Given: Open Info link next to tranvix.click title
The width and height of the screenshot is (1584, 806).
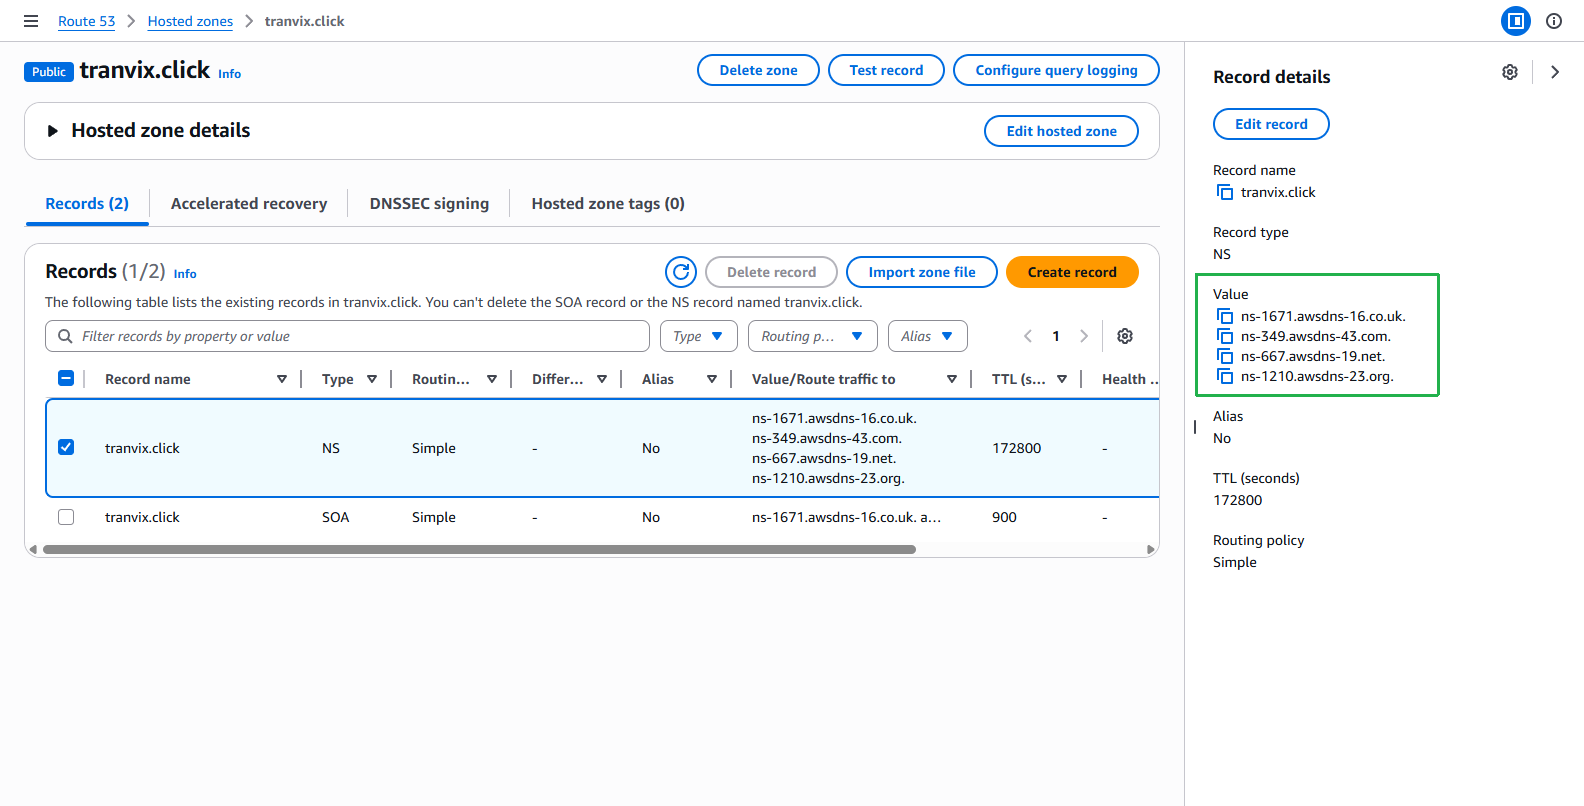Looking at the screenshot, I should coord(230,74).
